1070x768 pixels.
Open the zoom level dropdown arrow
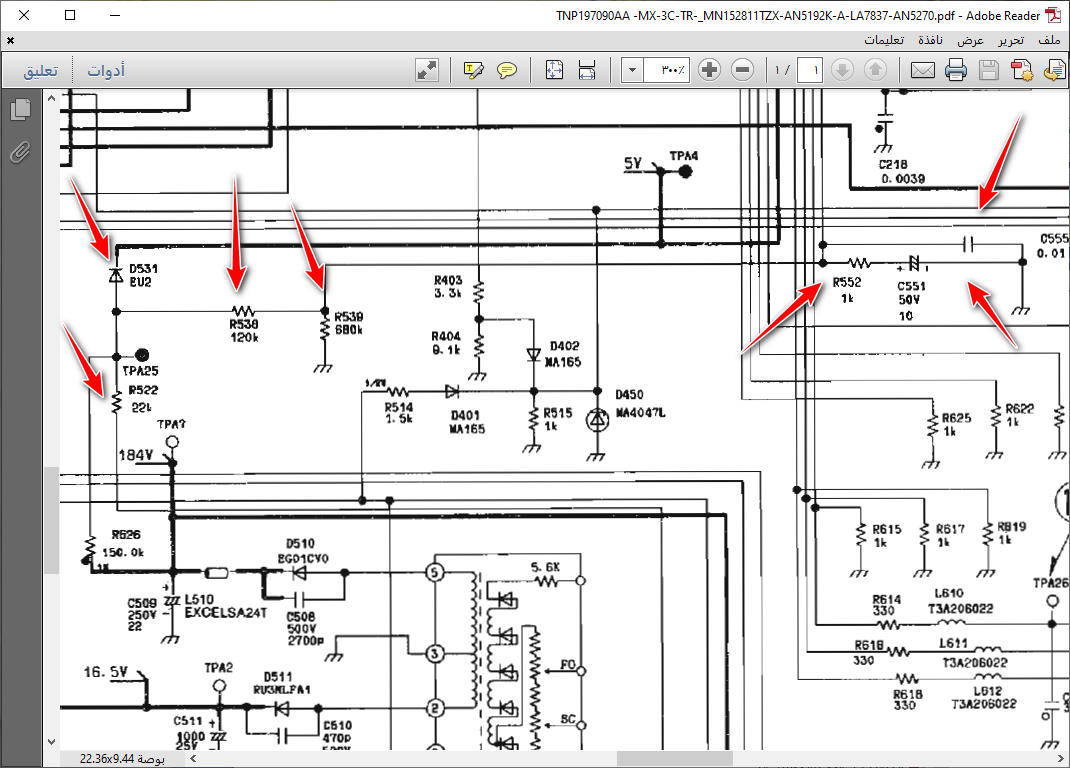[x=632, y=70]
